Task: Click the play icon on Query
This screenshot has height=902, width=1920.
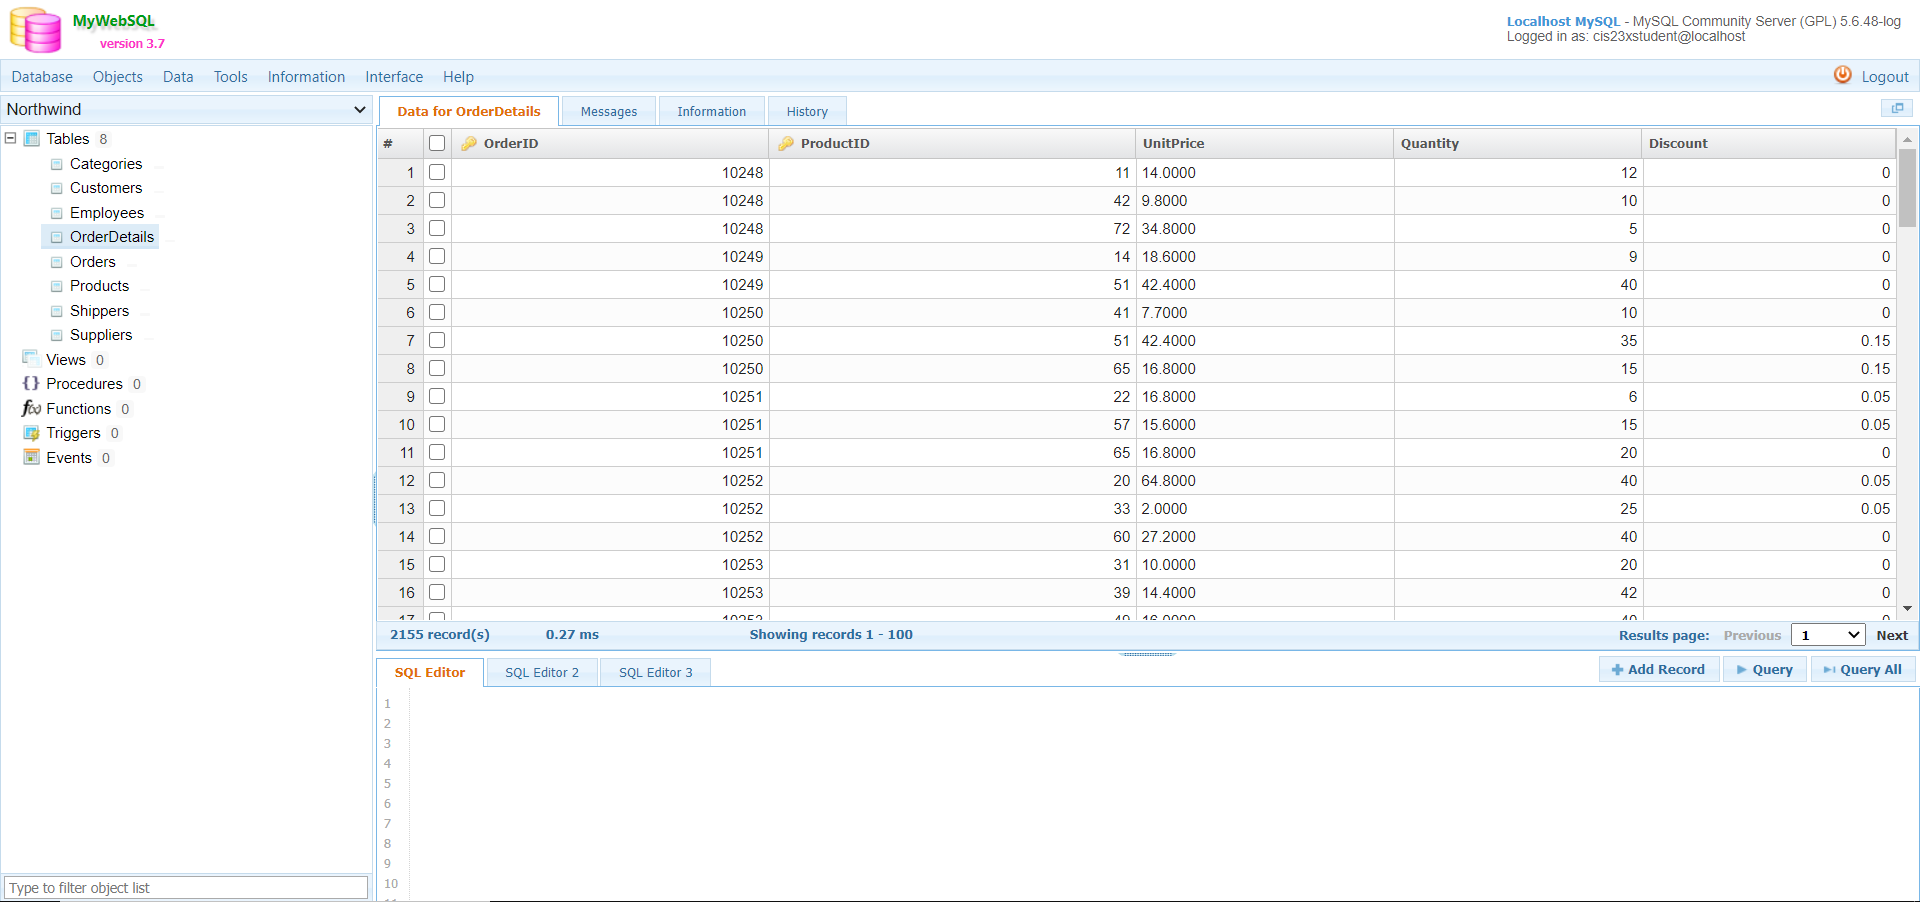Action: click(1742, 670)
